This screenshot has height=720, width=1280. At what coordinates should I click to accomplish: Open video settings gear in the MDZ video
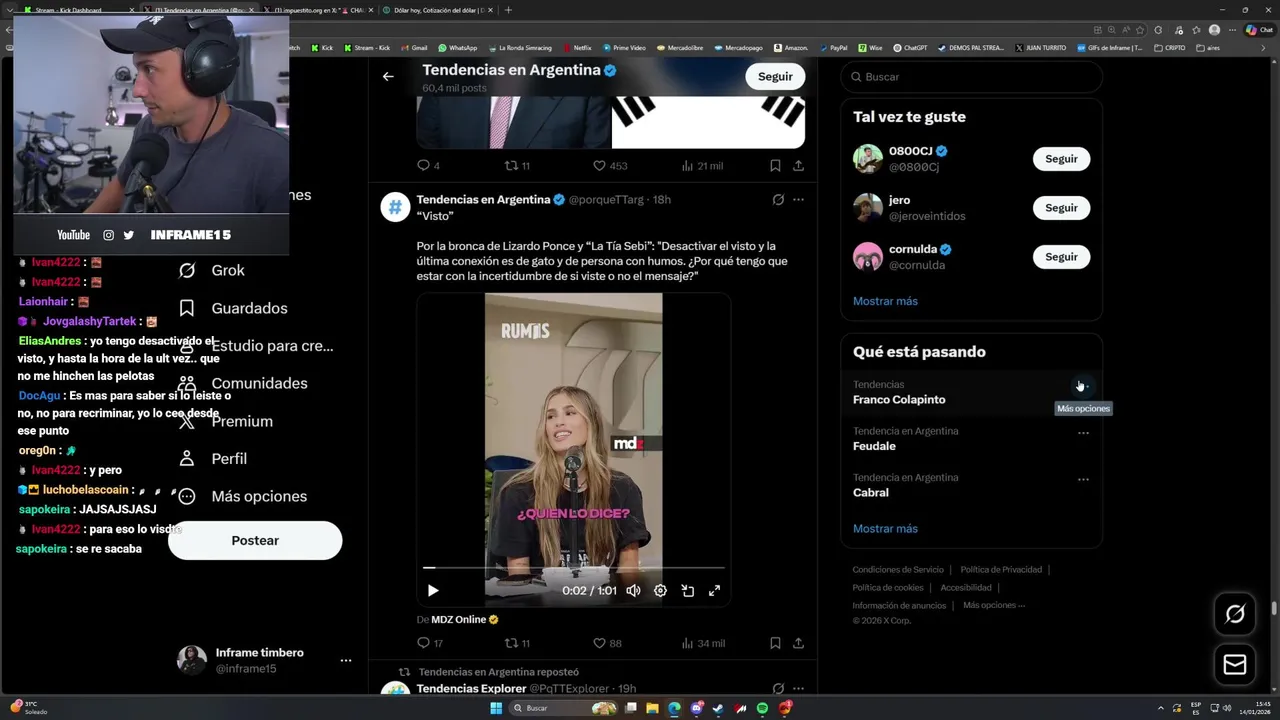[x=660, y=591]
